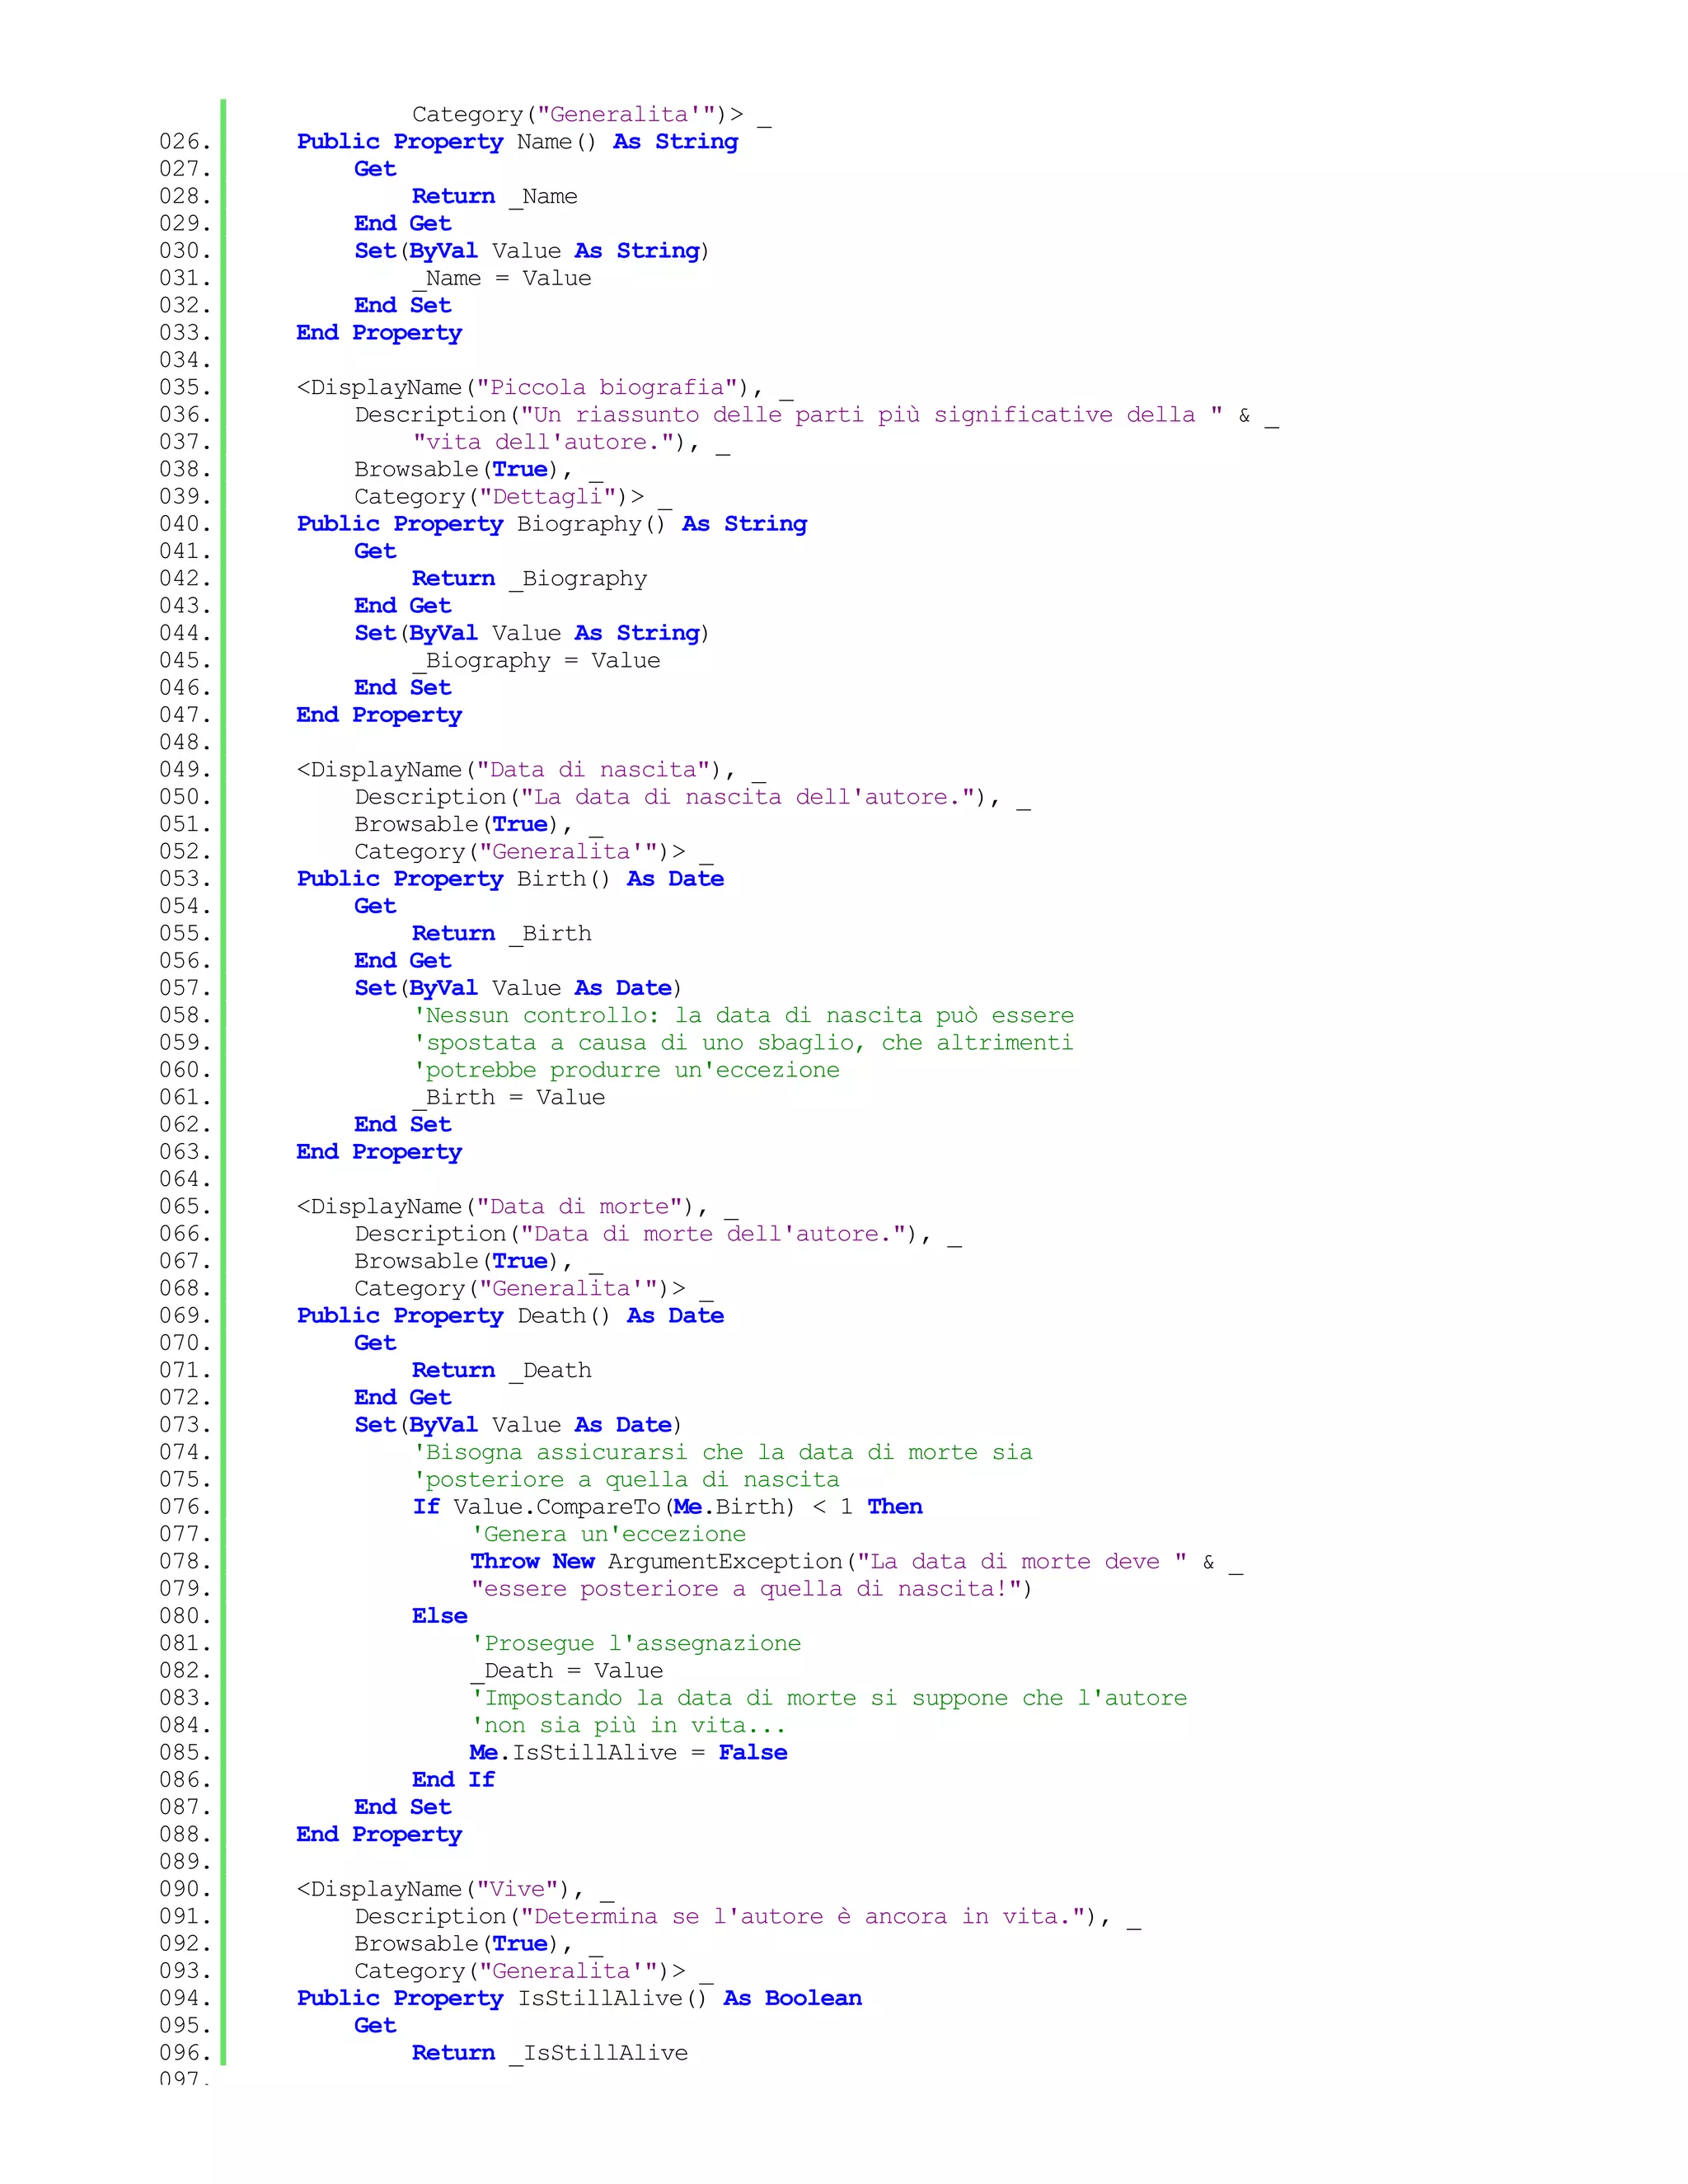Click the '_Name = Value' assignment

pyautogui.click(x=502, y=278)
